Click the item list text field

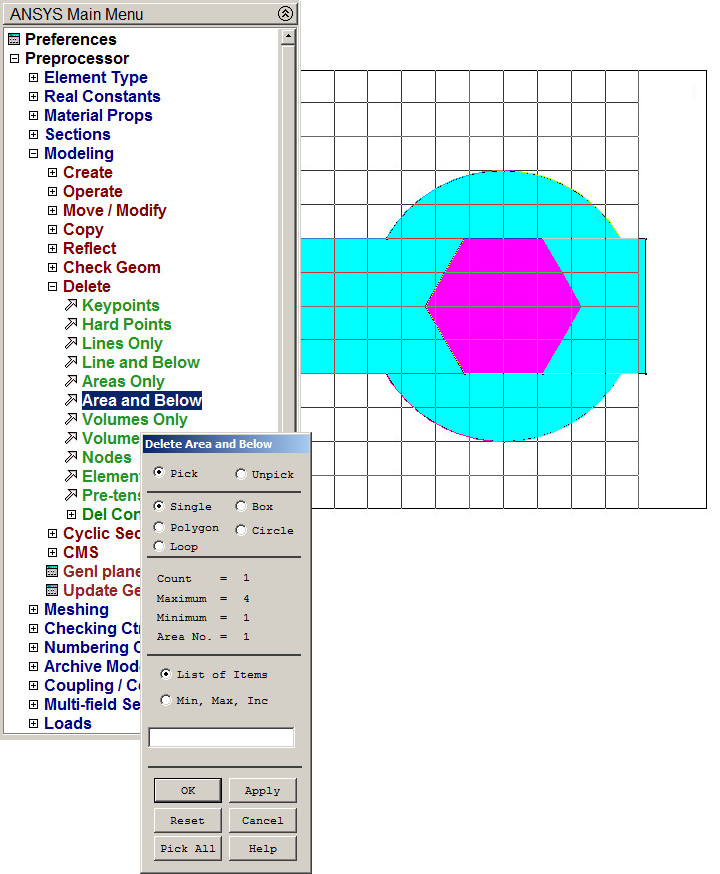tap(221, 737)
